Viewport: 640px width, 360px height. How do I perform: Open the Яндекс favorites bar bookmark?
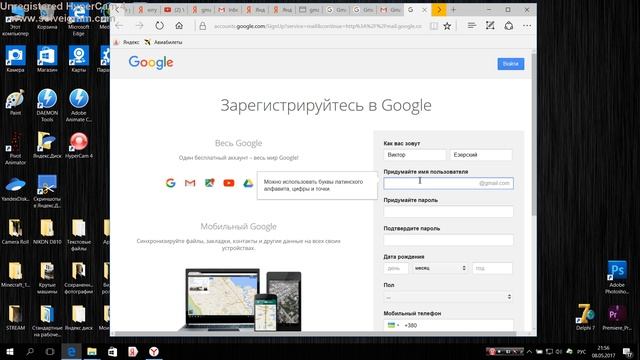pos(127,42)
